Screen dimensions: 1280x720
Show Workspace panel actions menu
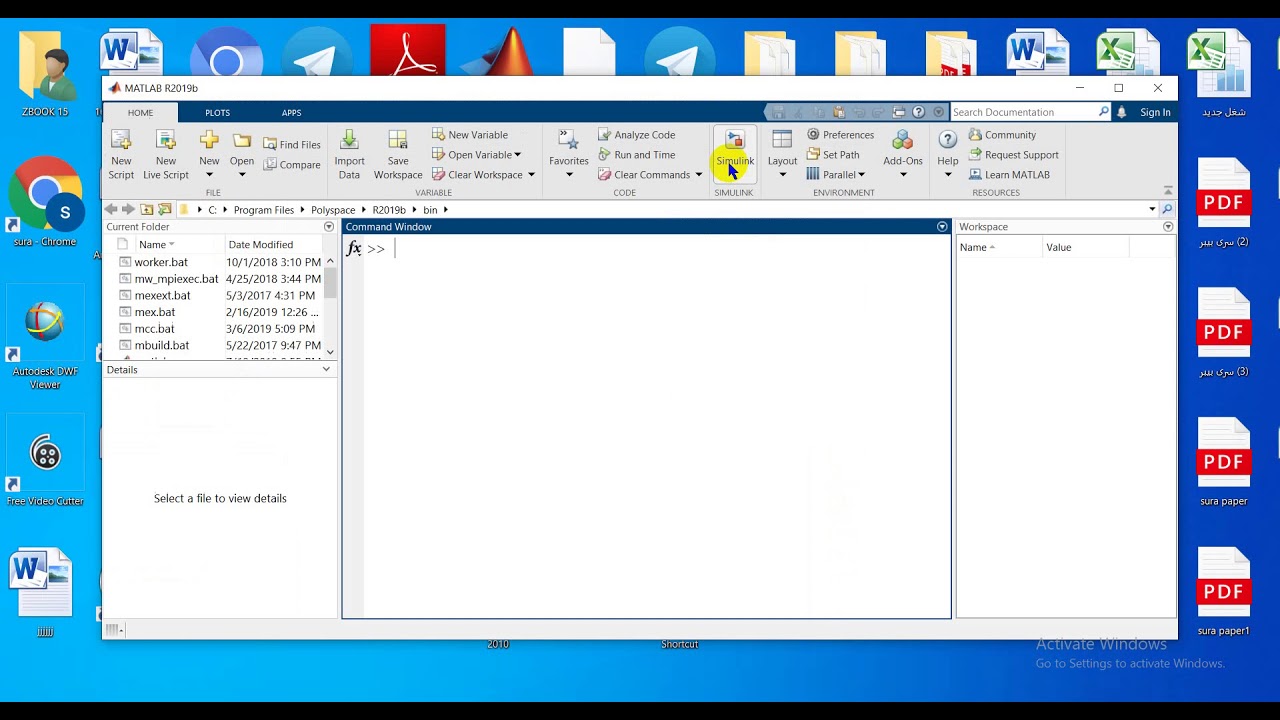[x=1168, y=227]
